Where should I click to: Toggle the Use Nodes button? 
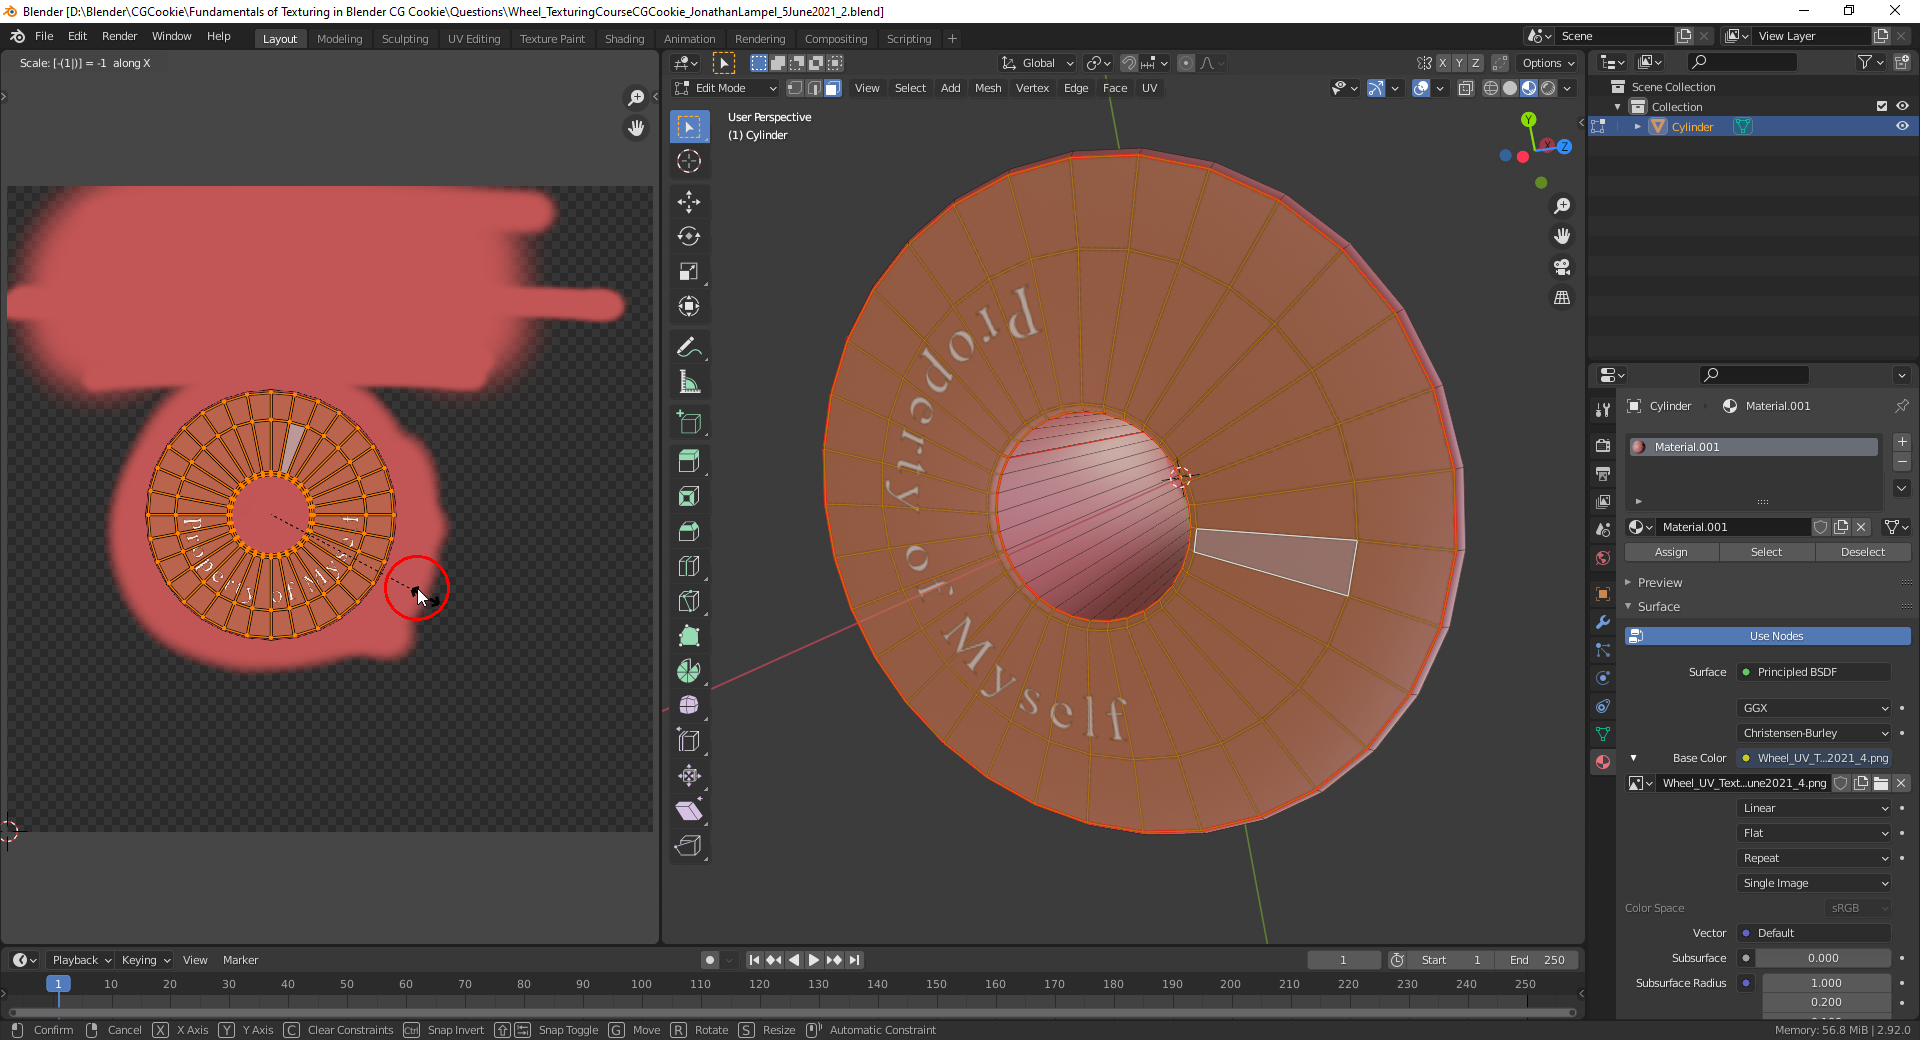tap(1767, 636)
